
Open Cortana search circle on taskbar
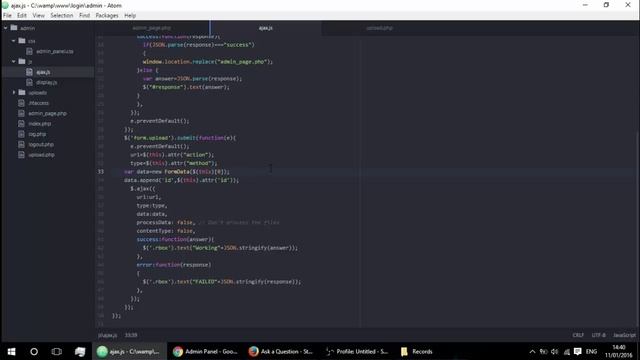point(34,351)
